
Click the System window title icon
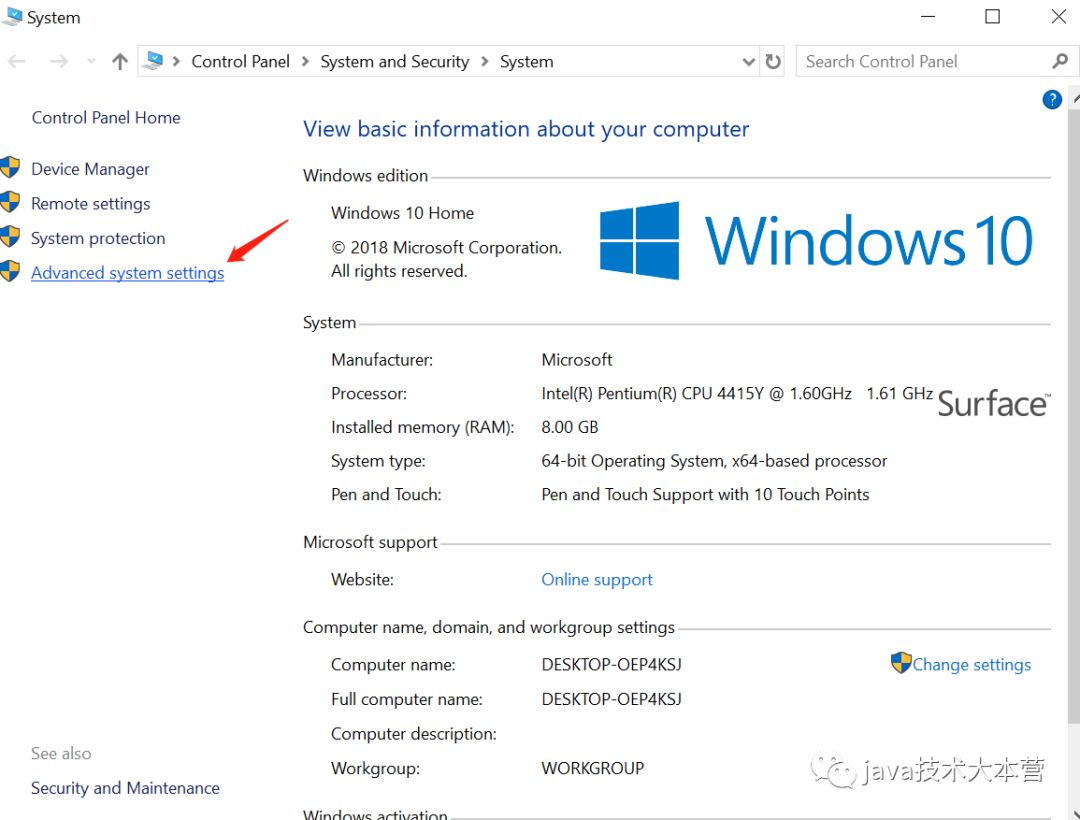coord(12,17)
